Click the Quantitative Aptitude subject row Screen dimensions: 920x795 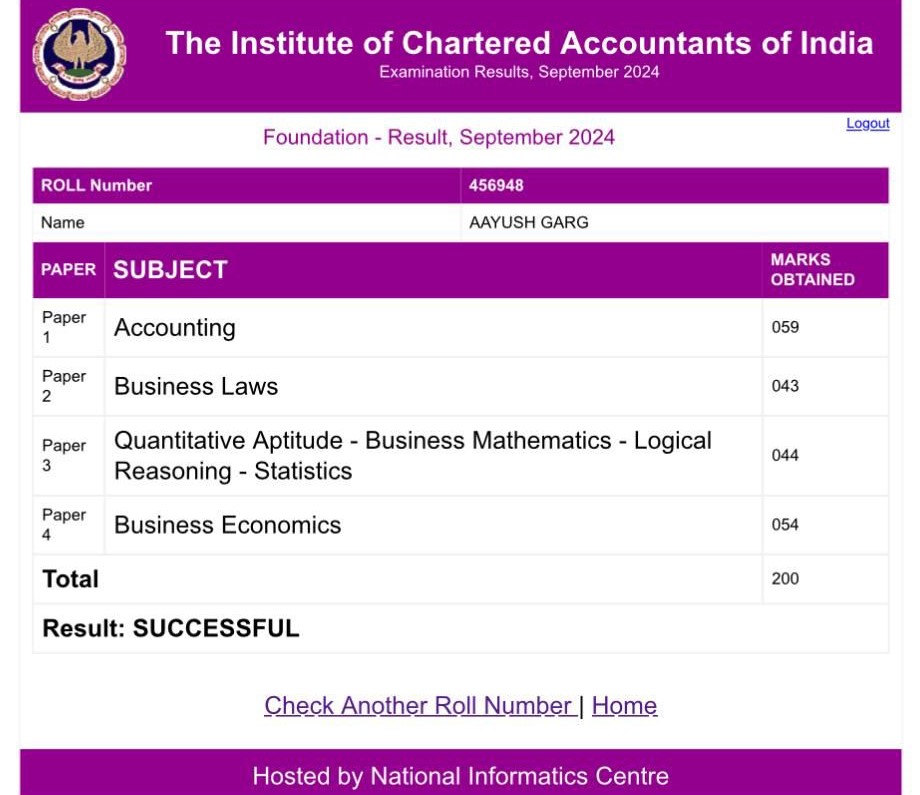coord(412,456)
